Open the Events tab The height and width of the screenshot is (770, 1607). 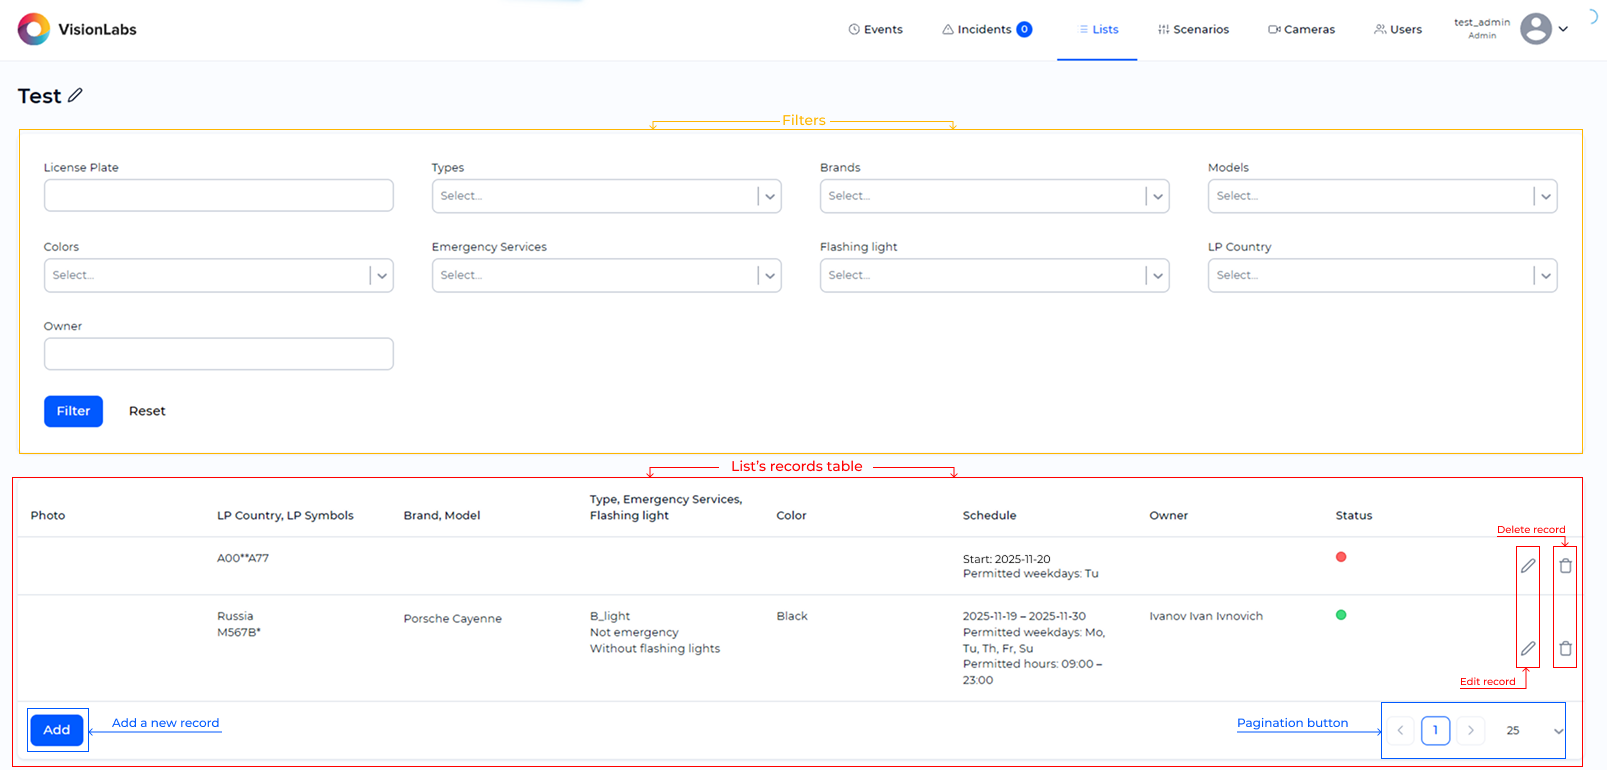click(x=875, y=29)
